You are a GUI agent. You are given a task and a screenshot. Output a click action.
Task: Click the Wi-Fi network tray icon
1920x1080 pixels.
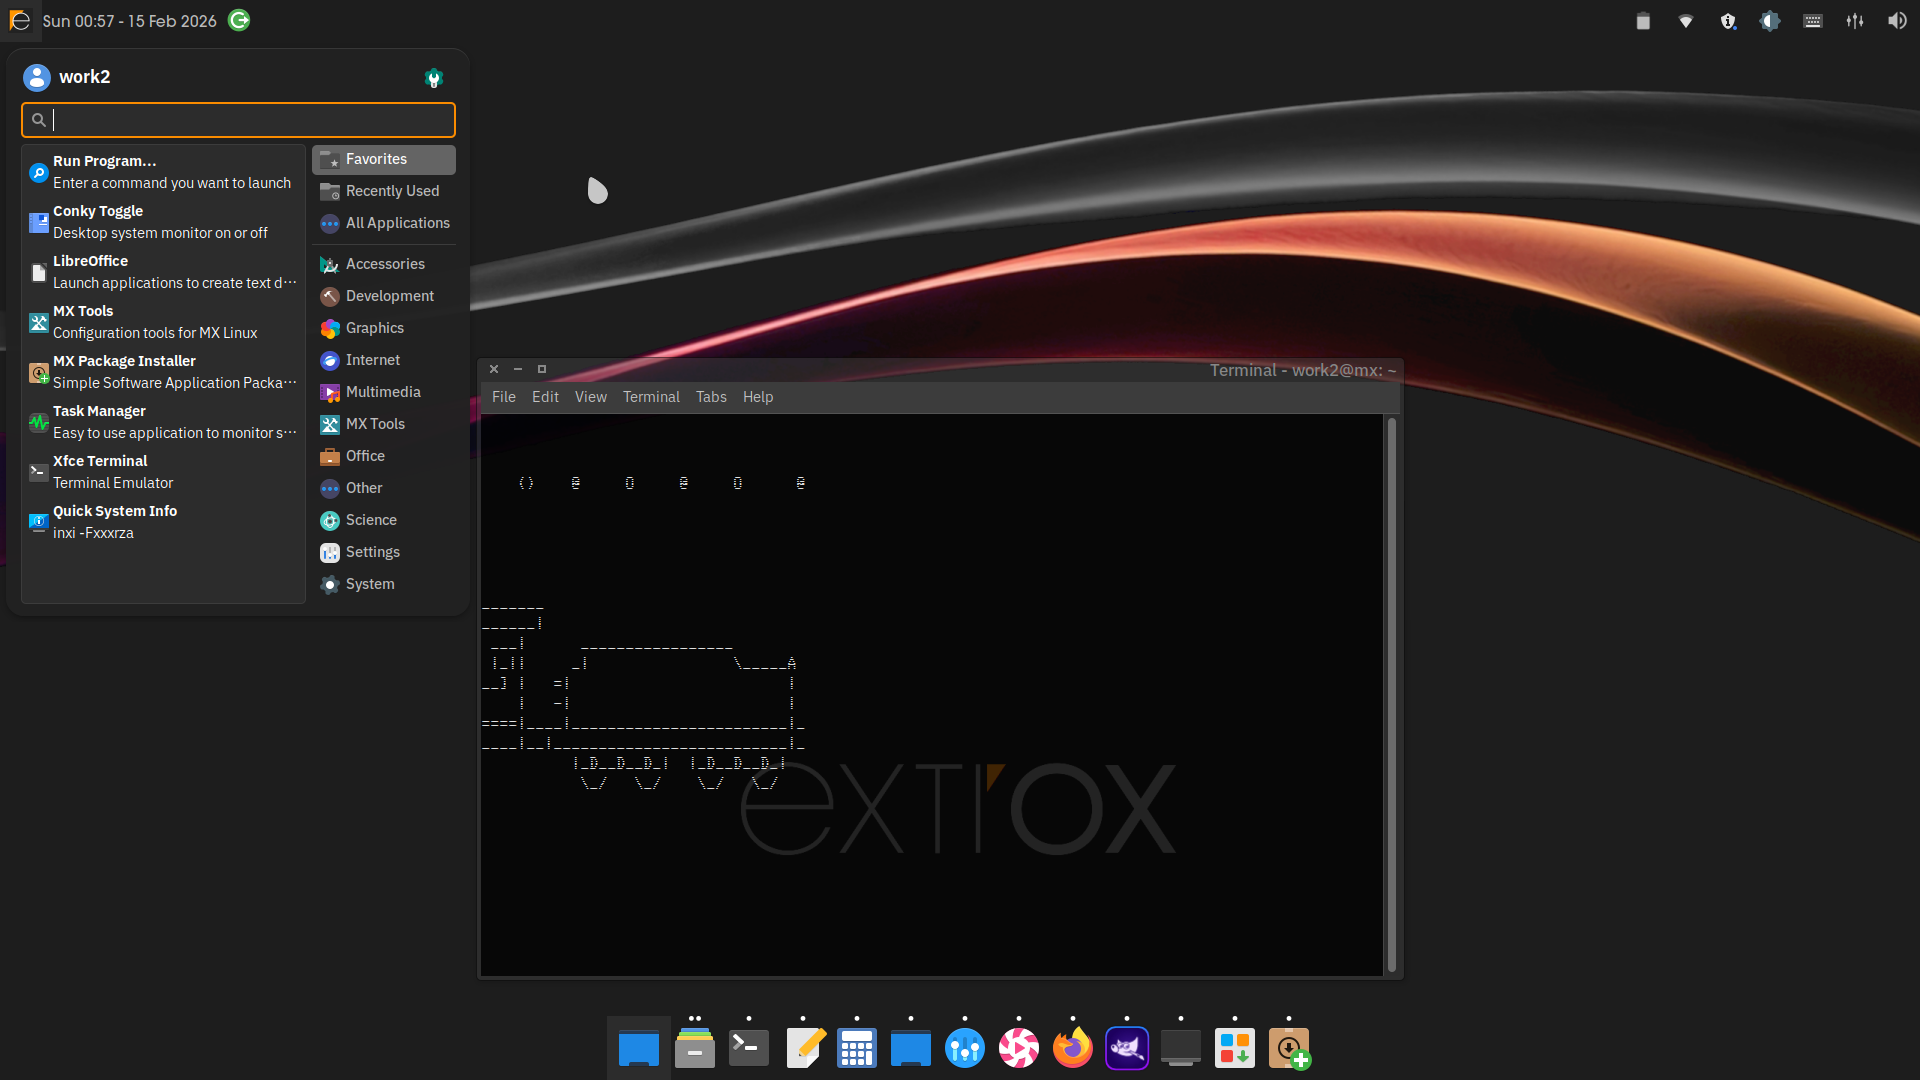pos(1686,21)
